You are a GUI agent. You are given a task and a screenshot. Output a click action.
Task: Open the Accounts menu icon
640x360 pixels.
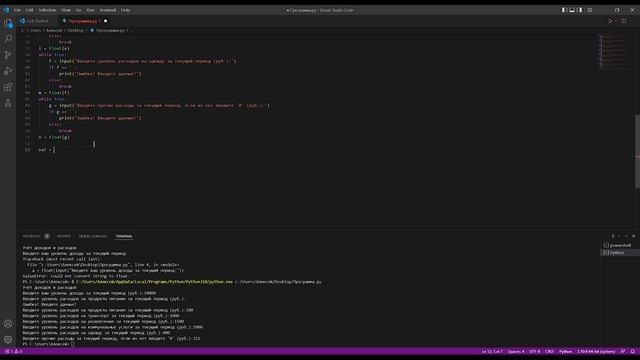tap(8, 324)
